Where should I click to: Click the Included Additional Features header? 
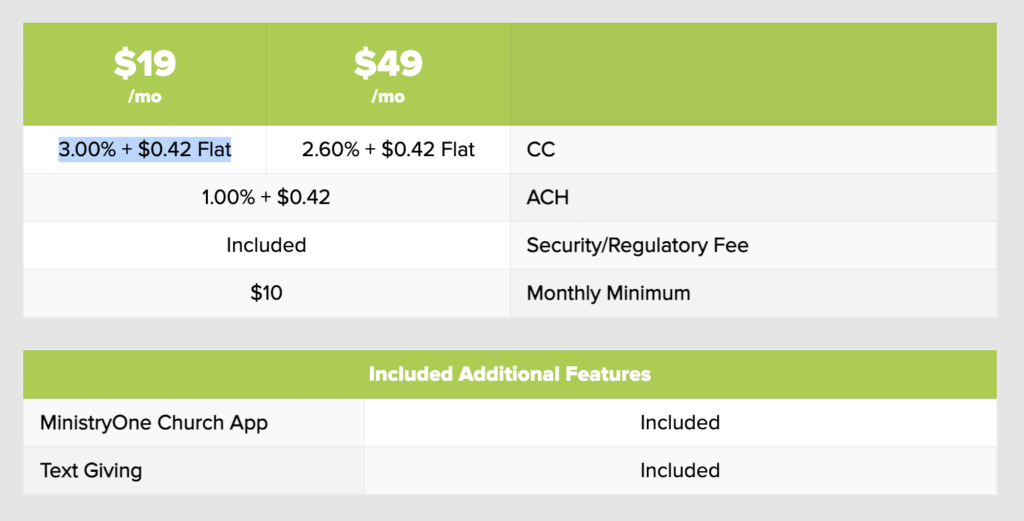(510, 374)
